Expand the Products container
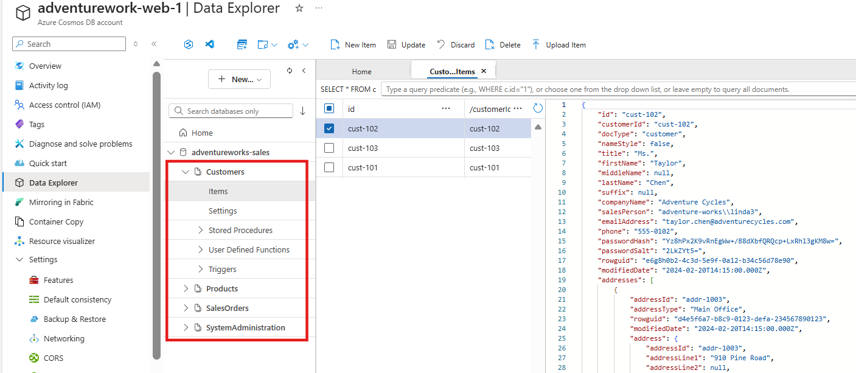This screenshot has width=856, height=373. click(186, 288)
